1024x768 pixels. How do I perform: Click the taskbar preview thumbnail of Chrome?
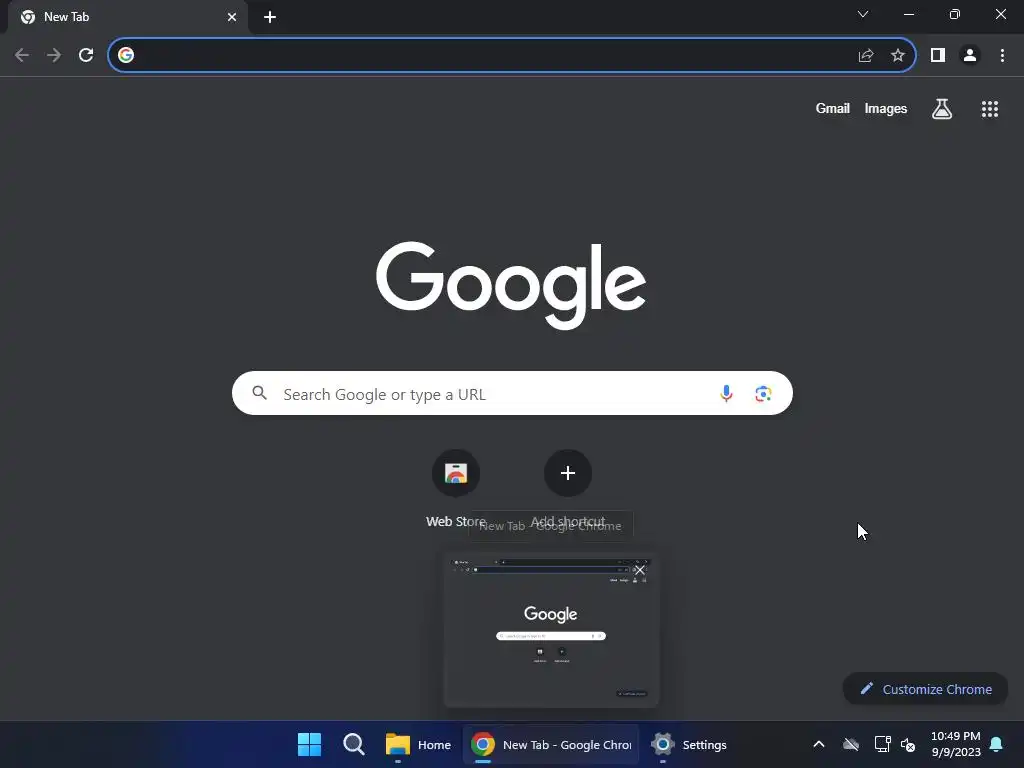tap(551, 630)
